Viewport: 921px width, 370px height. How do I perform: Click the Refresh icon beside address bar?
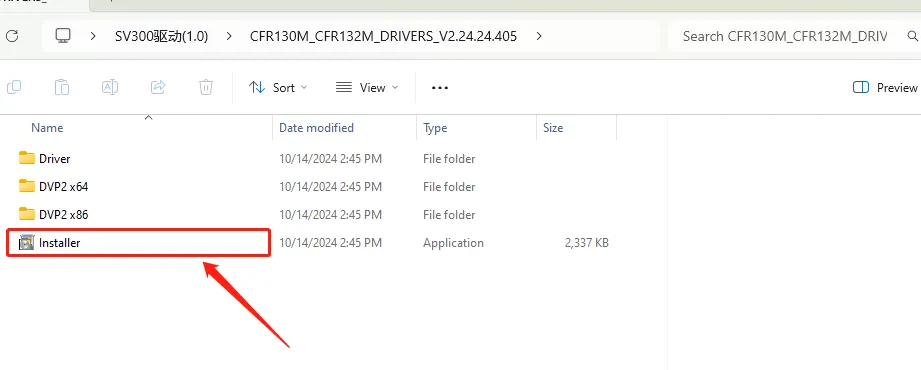[x=12, y=36]
